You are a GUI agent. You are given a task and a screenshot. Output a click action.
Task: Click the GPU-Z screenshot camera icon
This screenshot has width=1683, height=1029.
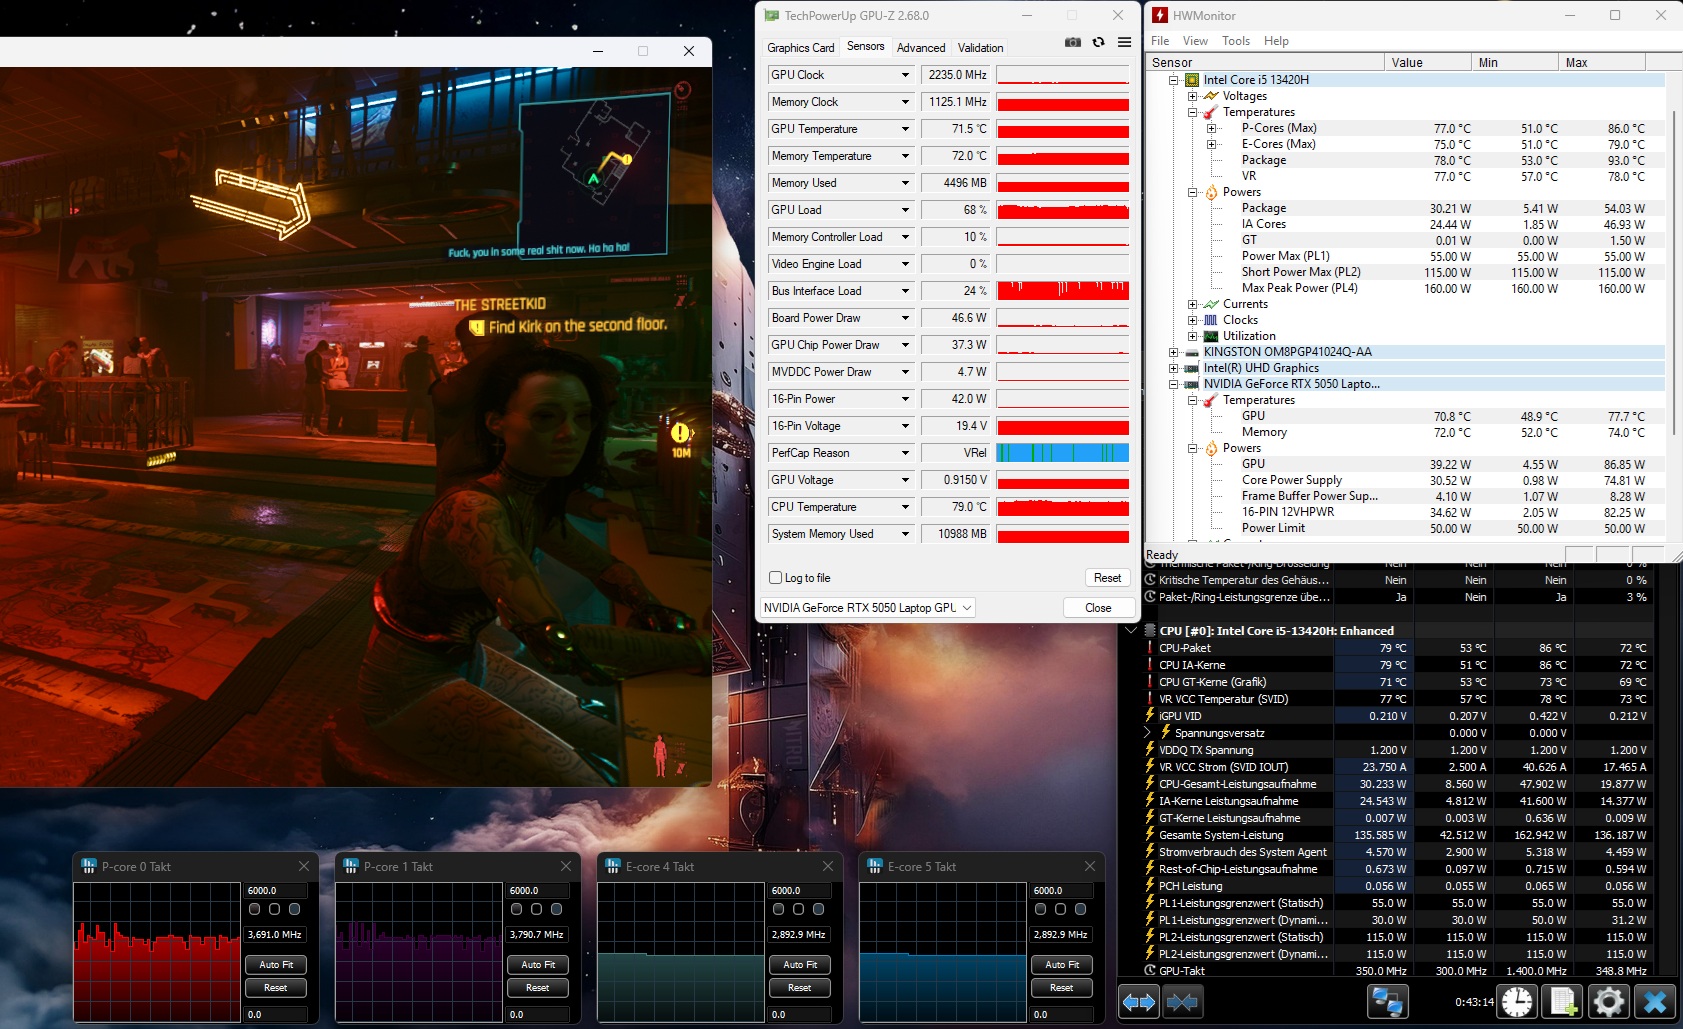pos(1072,43)
